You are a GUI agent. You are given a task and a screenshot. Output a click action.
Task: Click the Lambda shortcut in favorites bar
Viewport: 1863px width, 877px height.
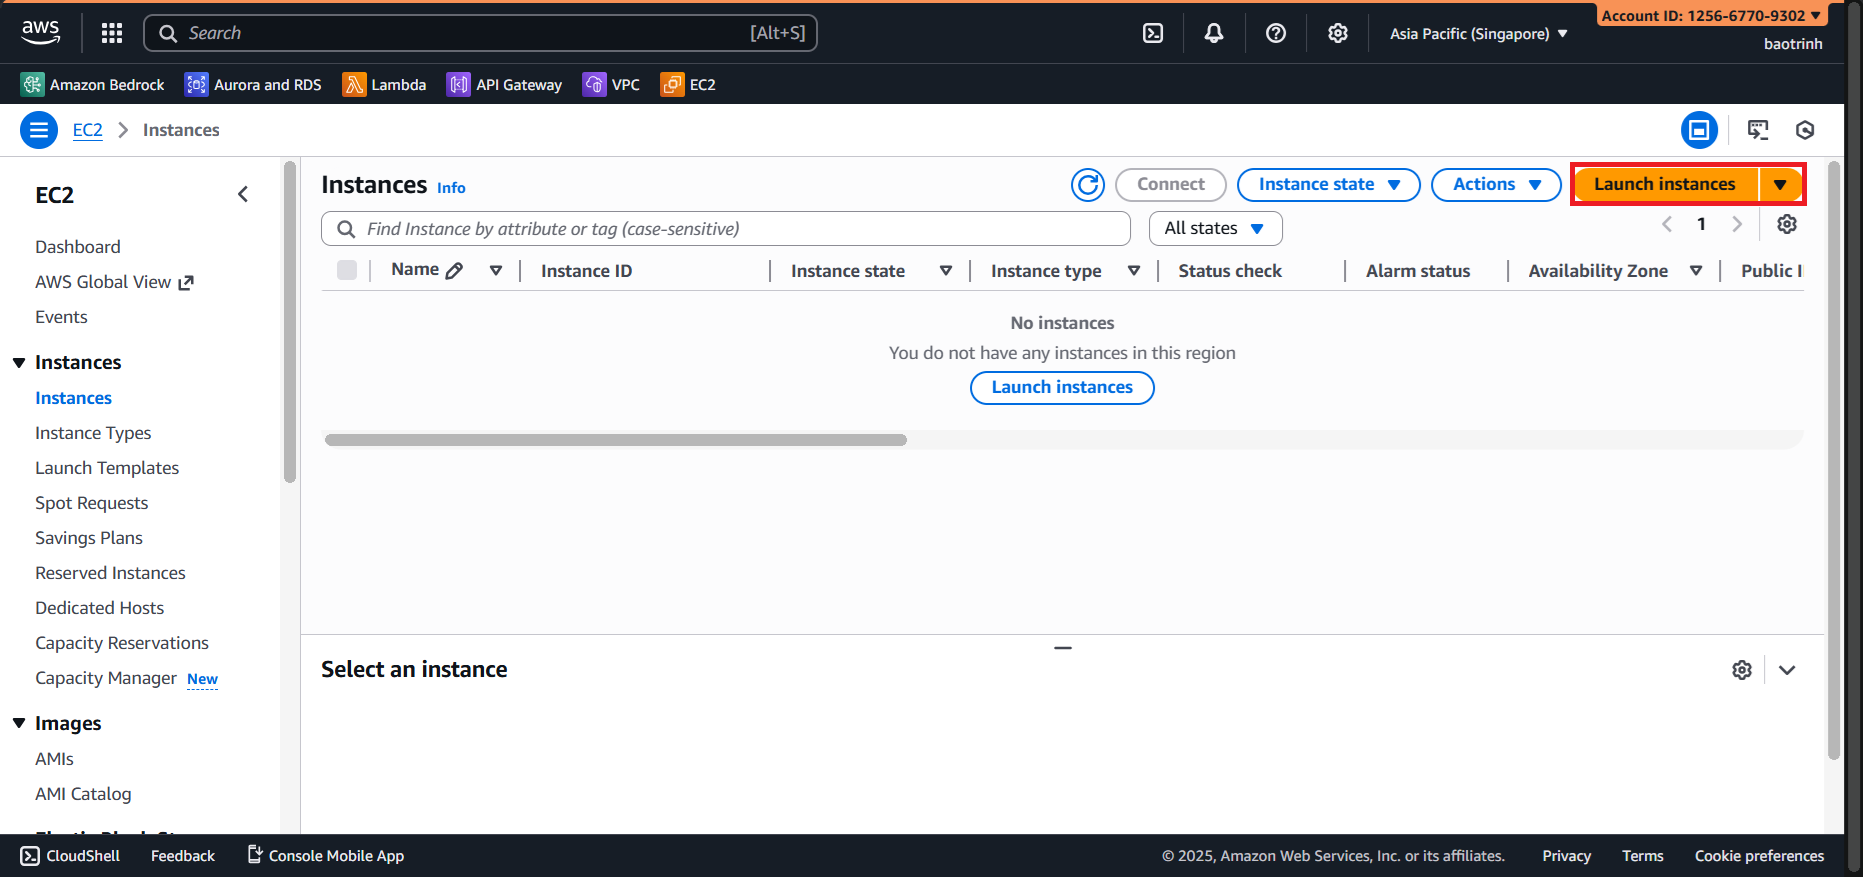pyautogui.click(x=385, y=85)
